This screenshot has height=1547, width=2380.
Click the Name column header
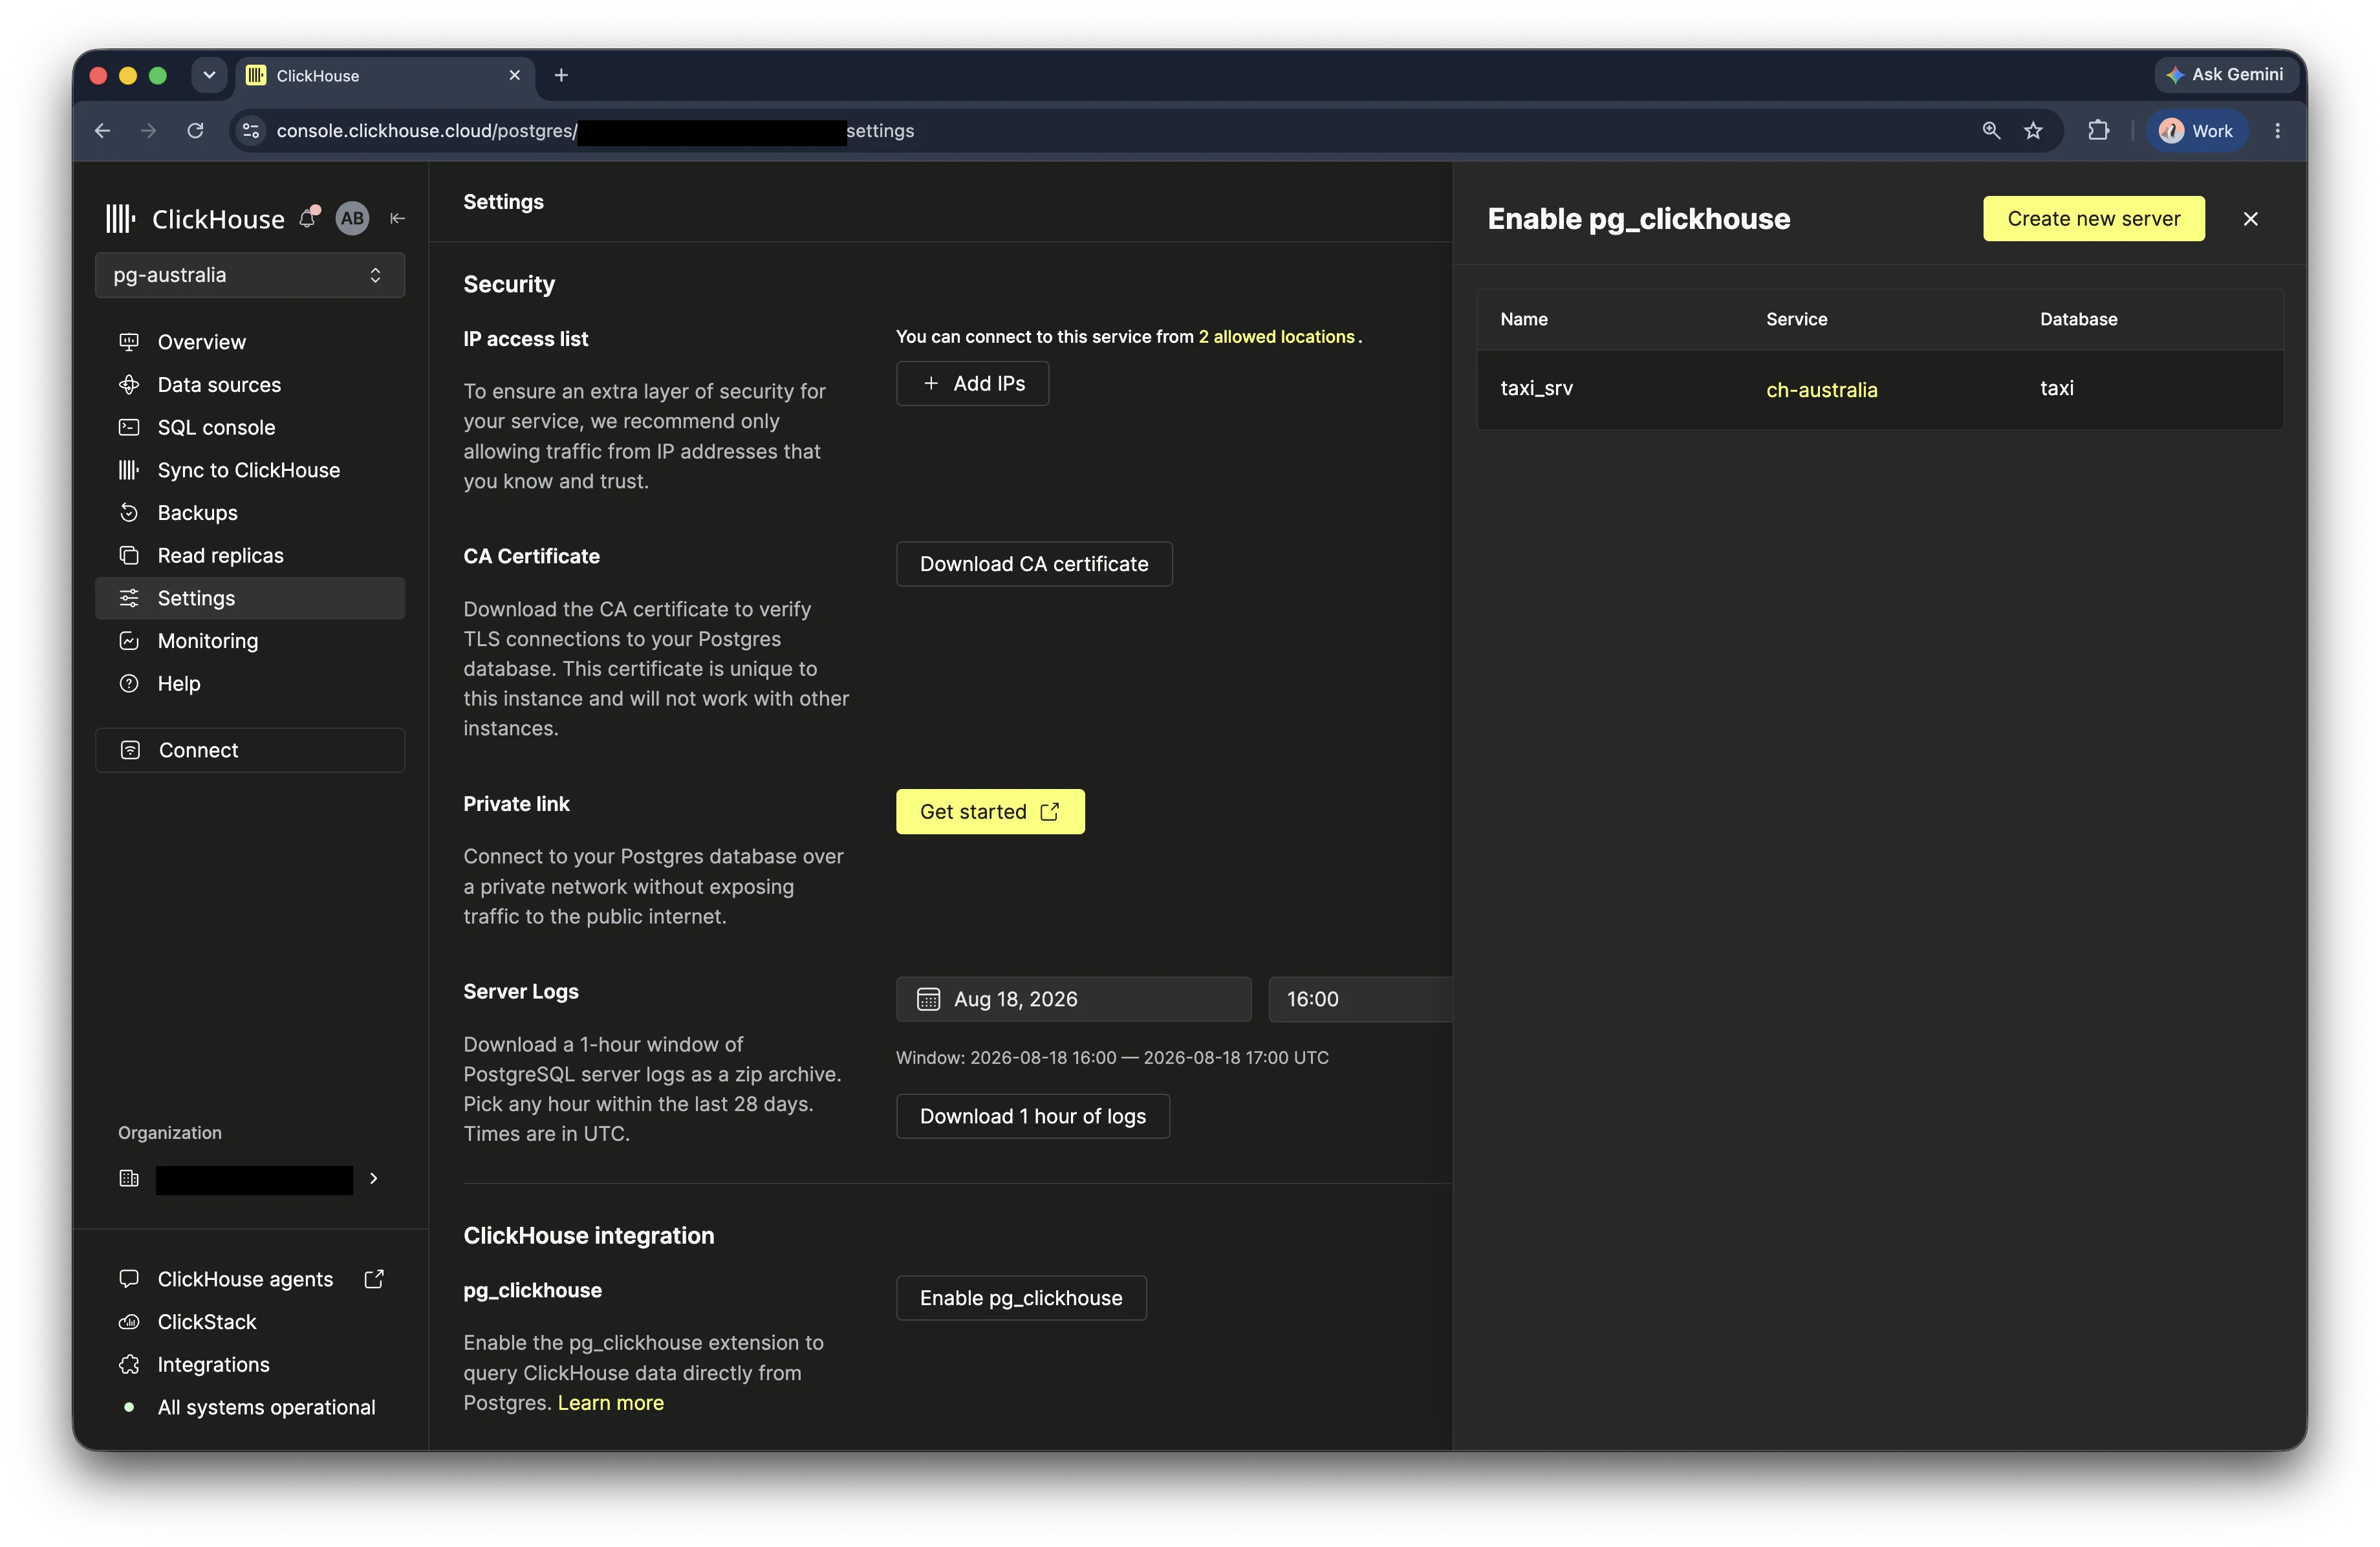point(1523,319)
